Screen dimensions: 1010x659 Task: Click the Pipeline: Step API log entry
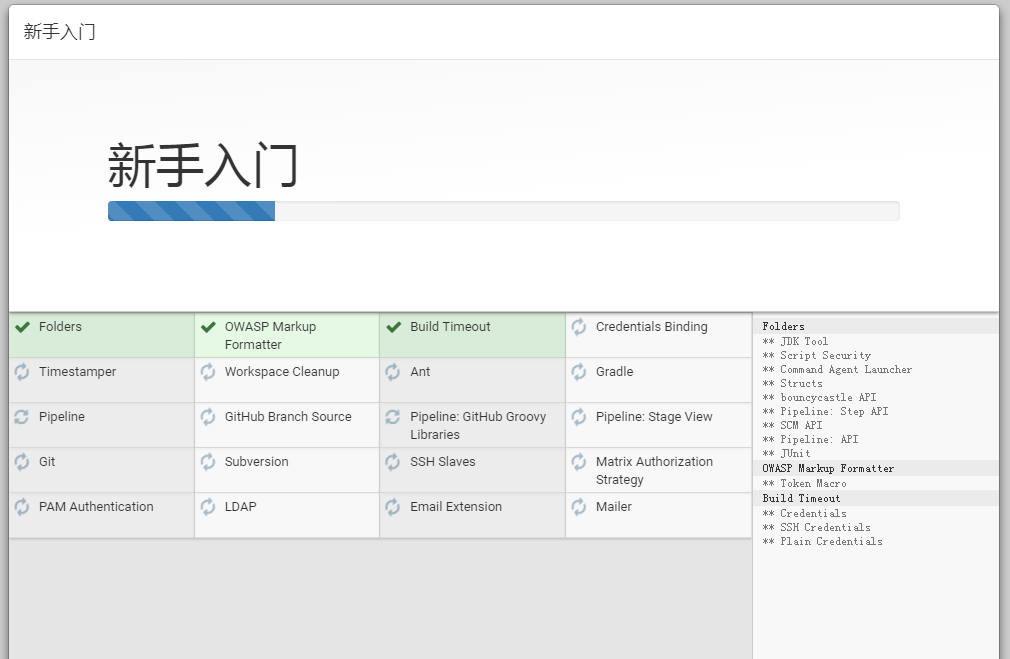825,412
